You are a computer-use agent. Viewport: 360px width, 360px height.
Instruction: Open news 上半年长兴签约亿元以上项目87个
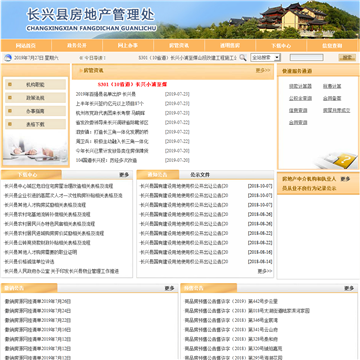pyautogui.click(x=110, y=103)
